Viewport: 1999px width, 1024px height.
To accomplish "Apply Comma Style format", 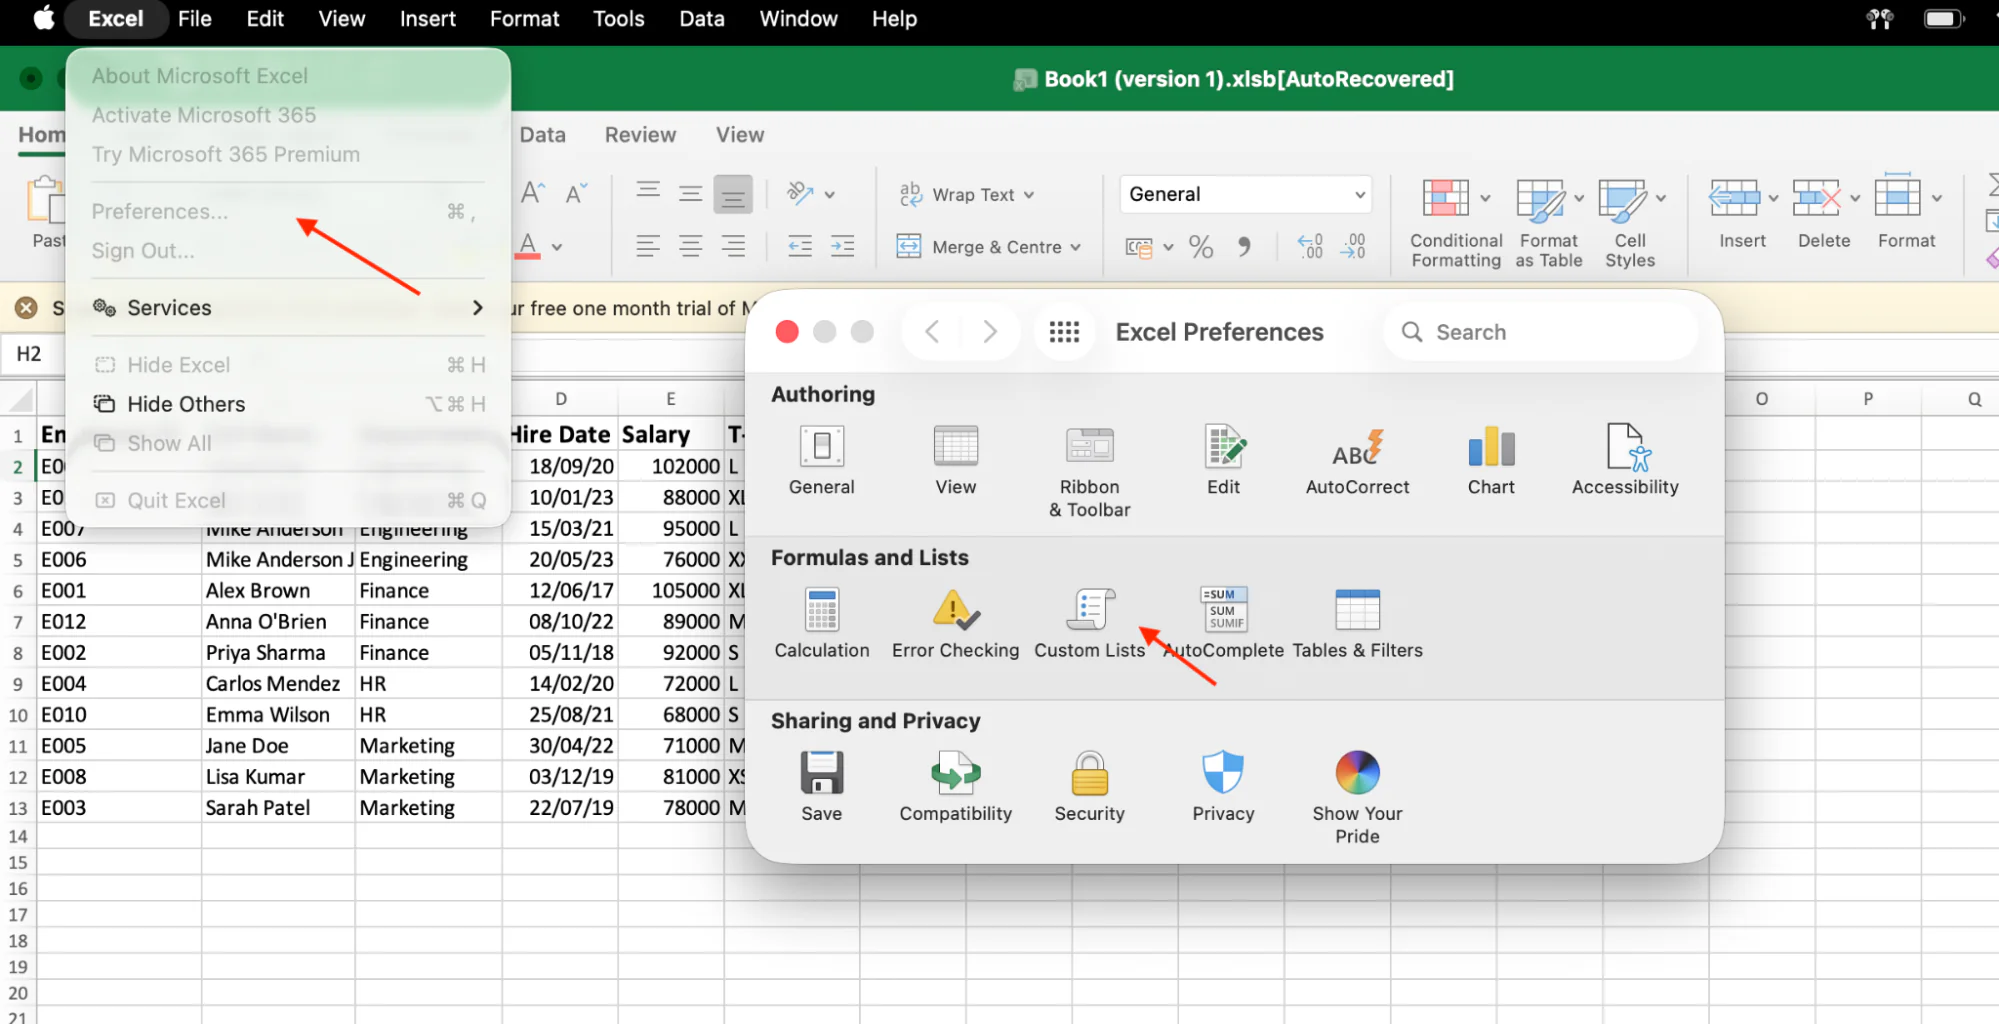I will tap(1244, 247).
